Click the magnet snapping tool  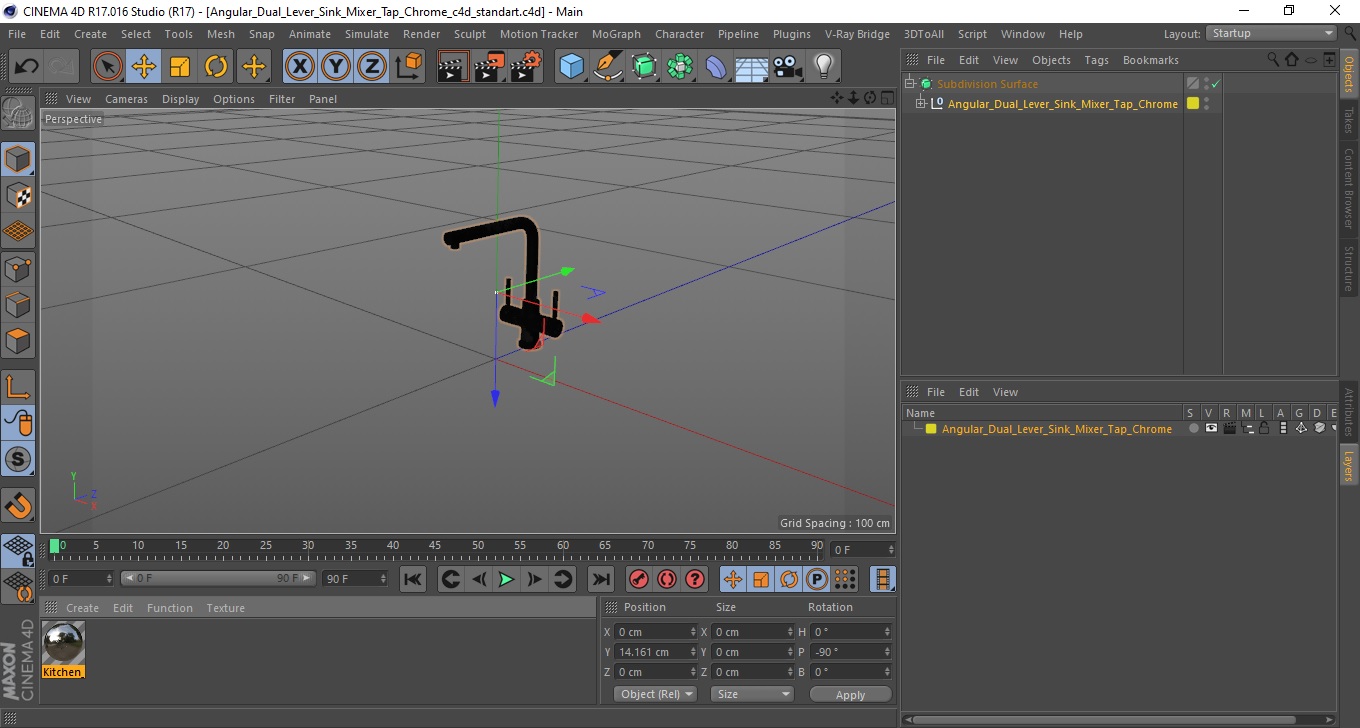[x=18, y=505]
